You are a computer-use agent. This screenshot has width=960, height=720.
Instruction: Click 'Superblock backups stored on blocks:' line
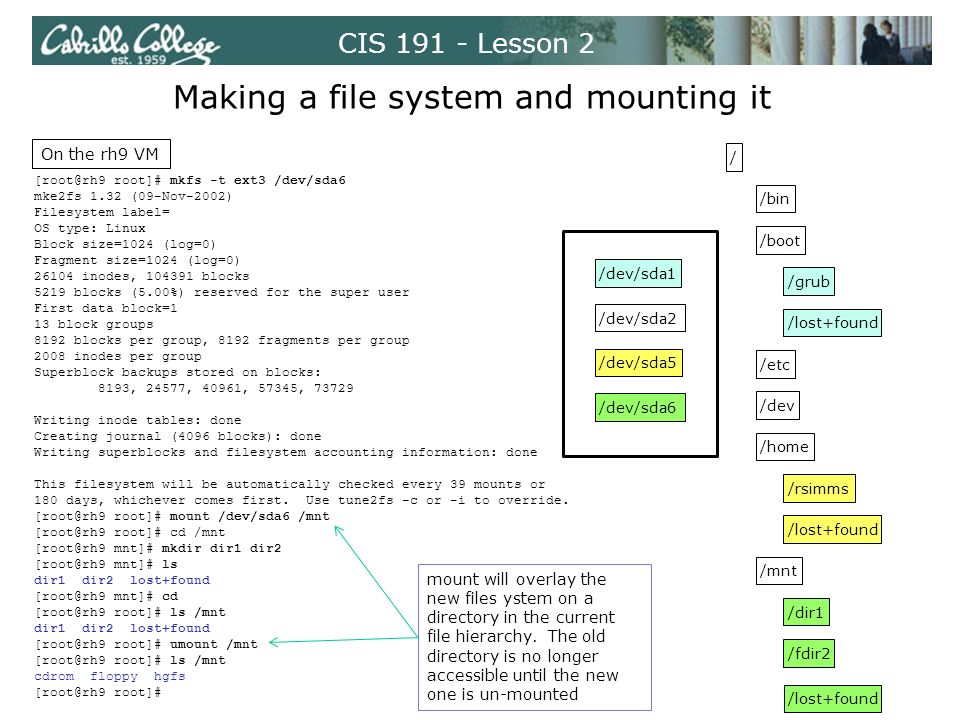[x=178, y=372]
